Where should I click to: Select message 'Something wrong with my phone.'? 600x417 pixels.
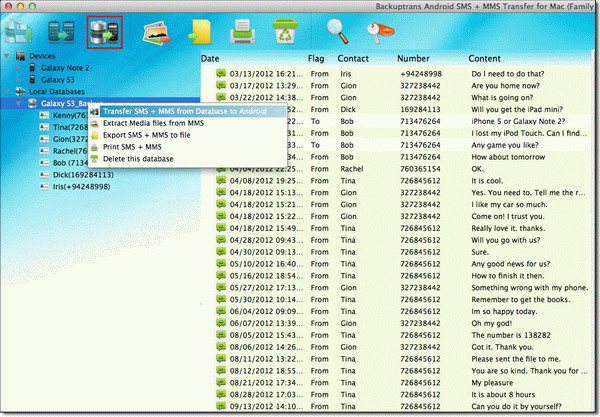(x=530, y=287)
